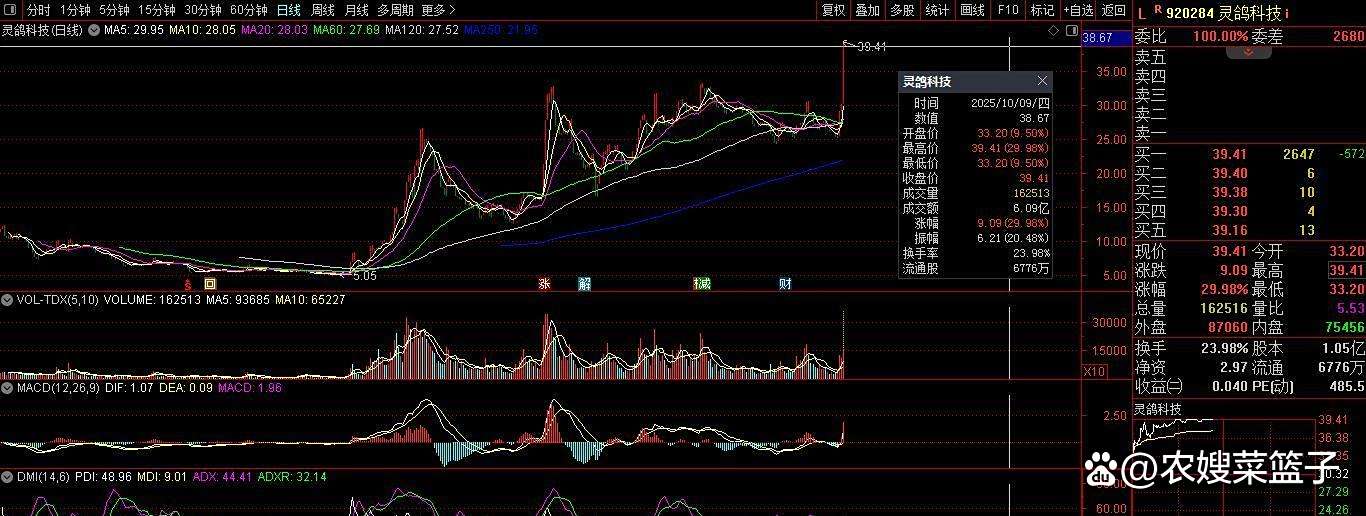The image size is (1366, 516).
Task: Click the MA60: 27.69 legend label
Action: click(346, 31)
